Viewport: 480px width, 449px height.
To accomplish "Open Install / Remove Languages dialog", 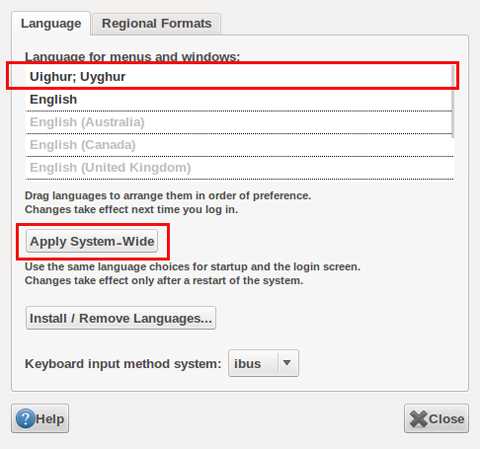I will point(121,318).
